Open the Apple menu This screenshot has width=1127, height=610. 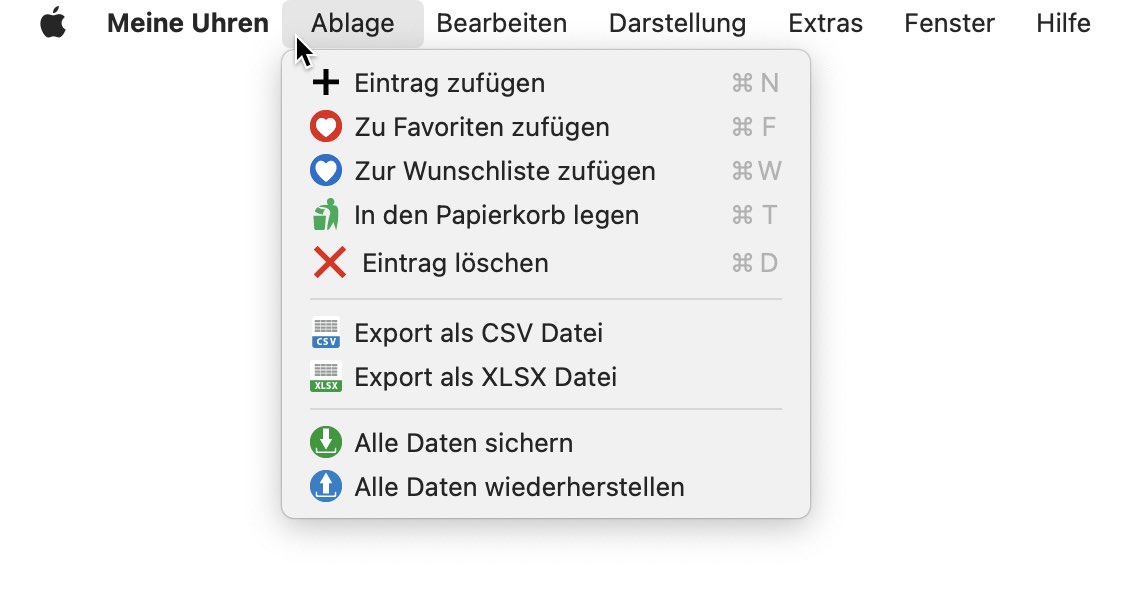[53, 23]
